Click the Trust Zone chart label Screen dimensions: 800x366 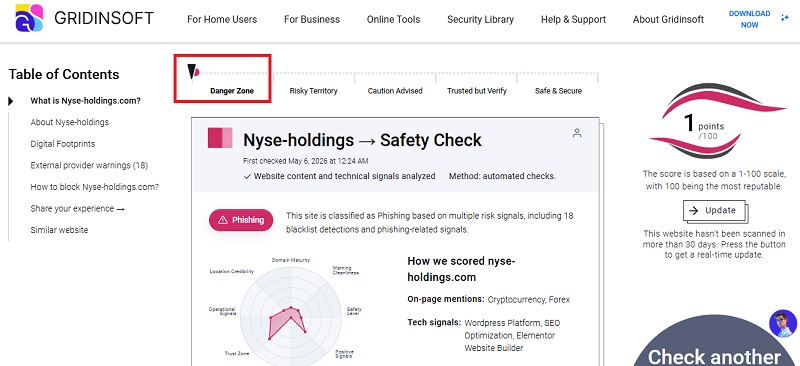tap(237, 353)
